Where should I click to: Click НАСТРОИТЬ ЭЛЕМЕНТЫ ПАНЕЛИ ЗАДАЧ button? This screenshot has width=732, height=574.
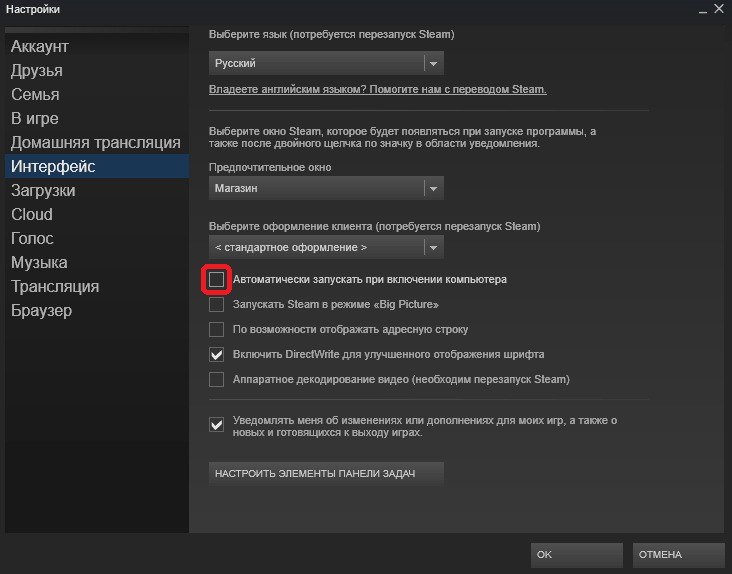326,474
